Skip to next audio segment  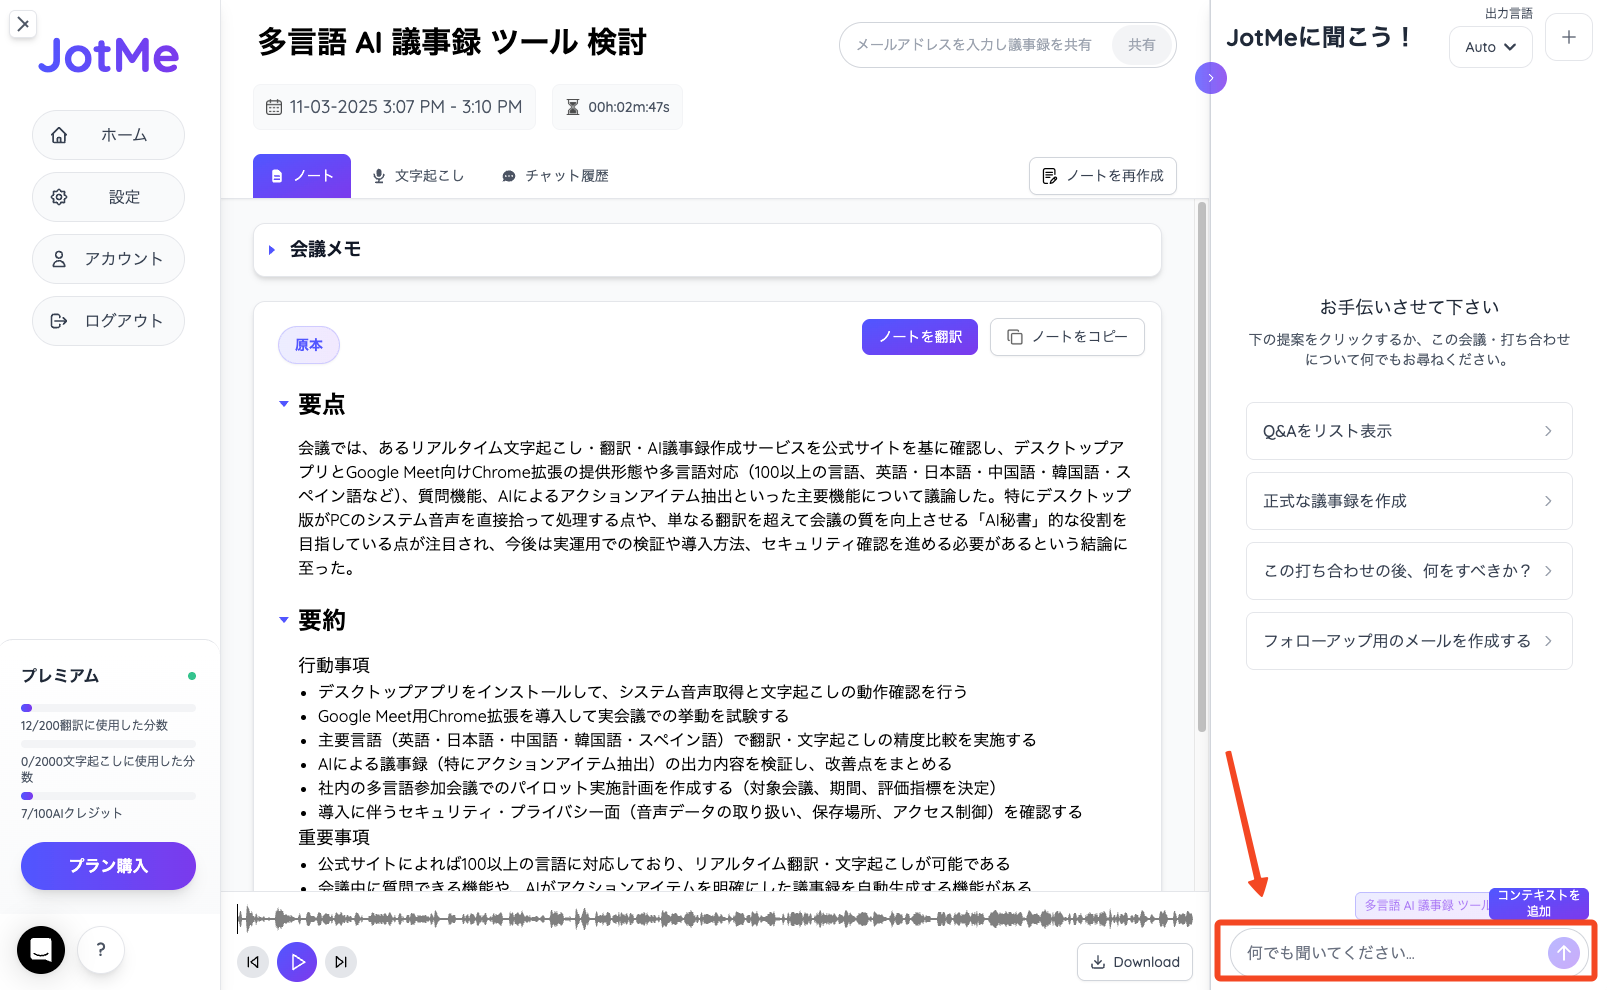[x=341, y=962]
